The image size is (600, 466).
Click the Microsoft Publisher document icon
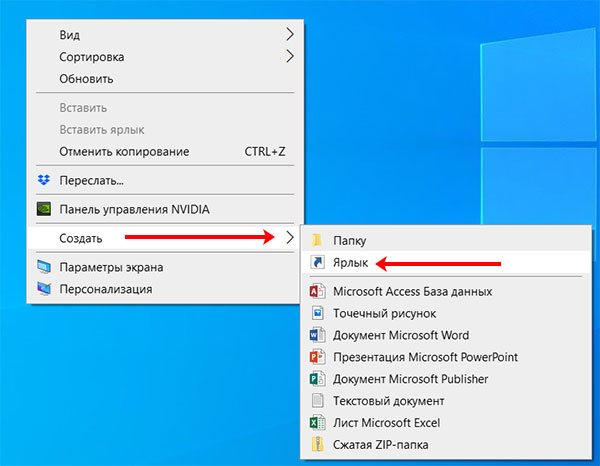click(317, 378)
